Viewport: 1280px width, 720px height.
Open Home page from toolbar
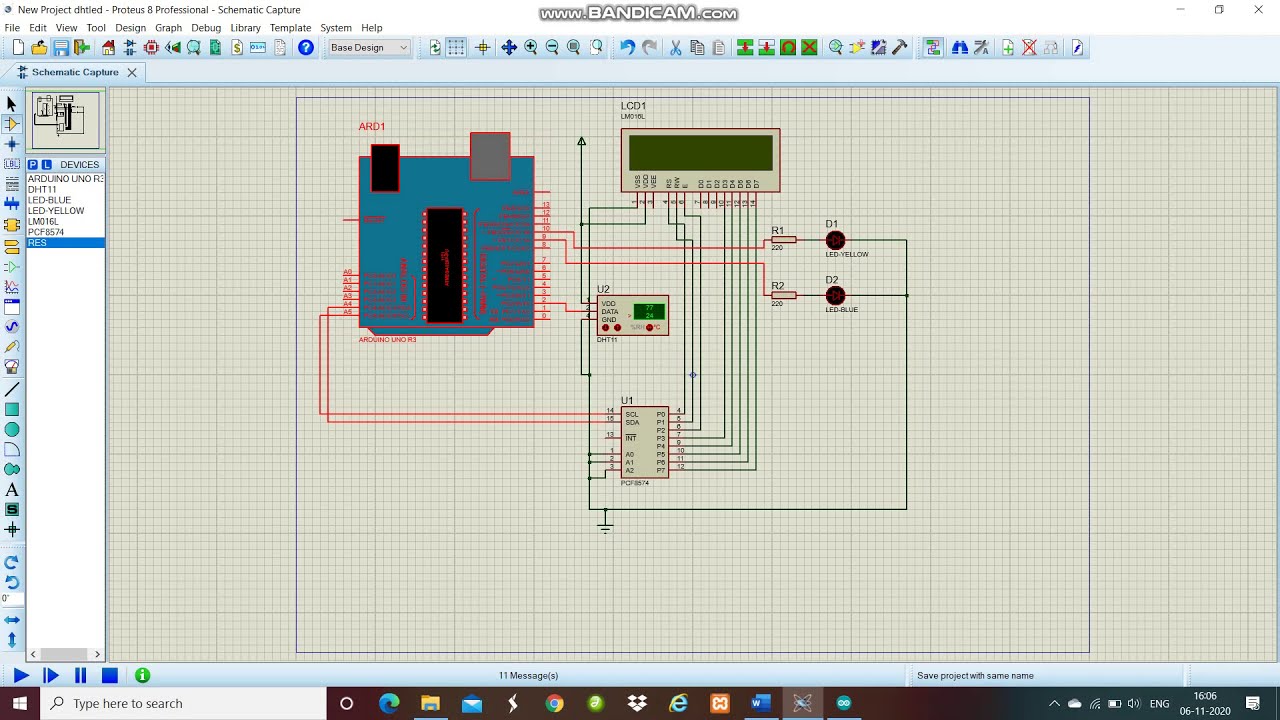tap(108, 48)
